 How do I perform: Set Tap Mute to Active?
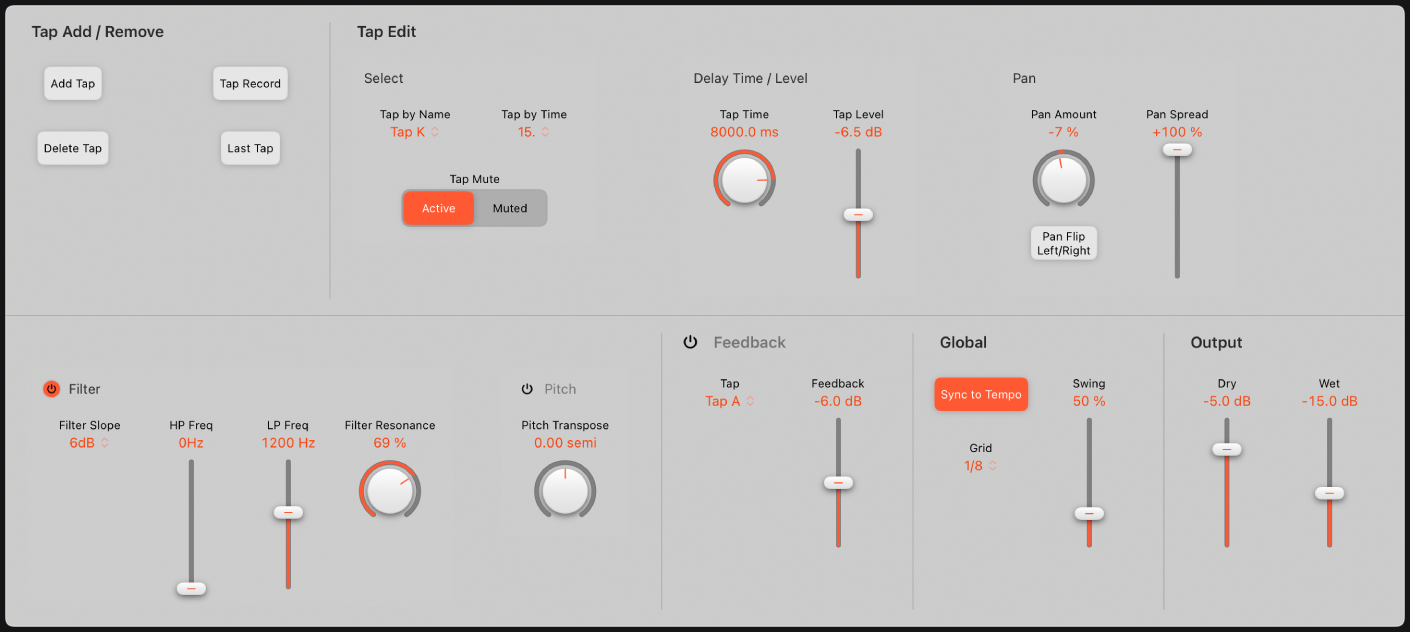point(438,208)
